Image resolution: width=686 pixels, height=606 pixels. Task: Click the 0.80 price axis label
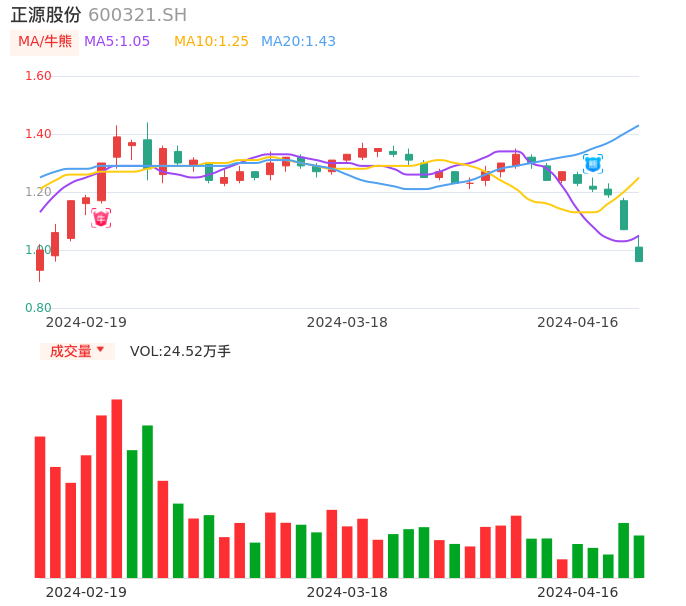[38, 308]
